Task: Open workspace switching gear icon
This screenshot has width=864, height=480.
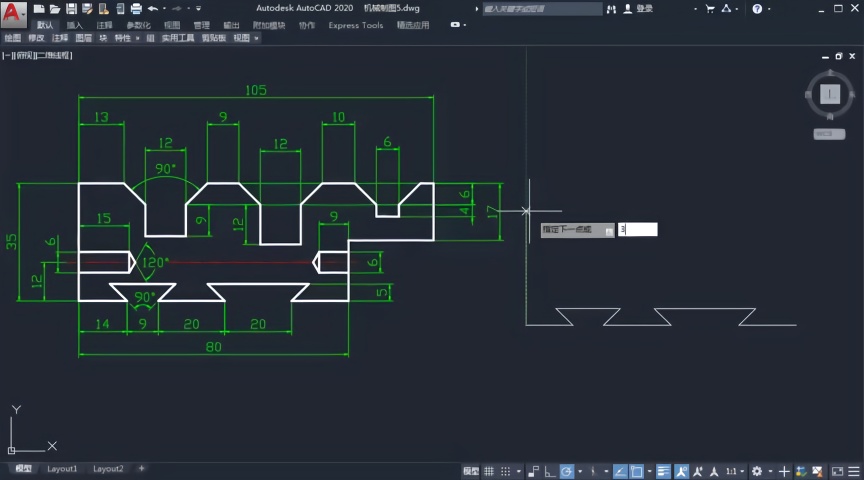Action: 757,471
